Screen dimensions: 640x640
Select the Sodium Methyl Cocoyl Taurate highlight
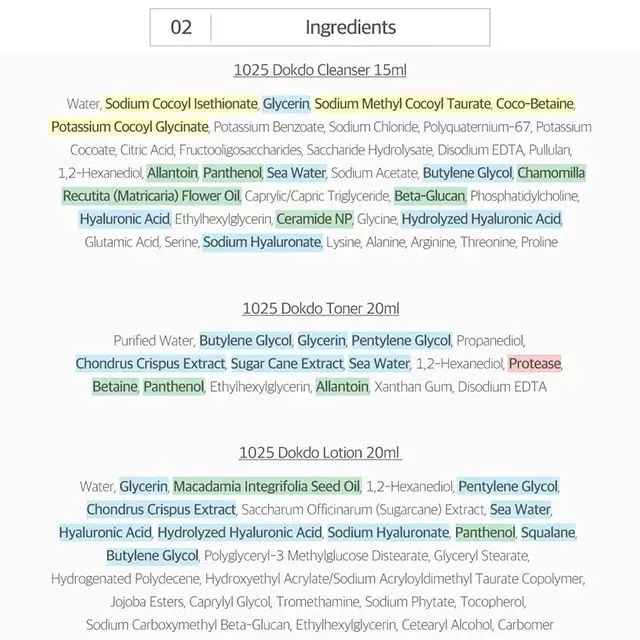[402, 104]
